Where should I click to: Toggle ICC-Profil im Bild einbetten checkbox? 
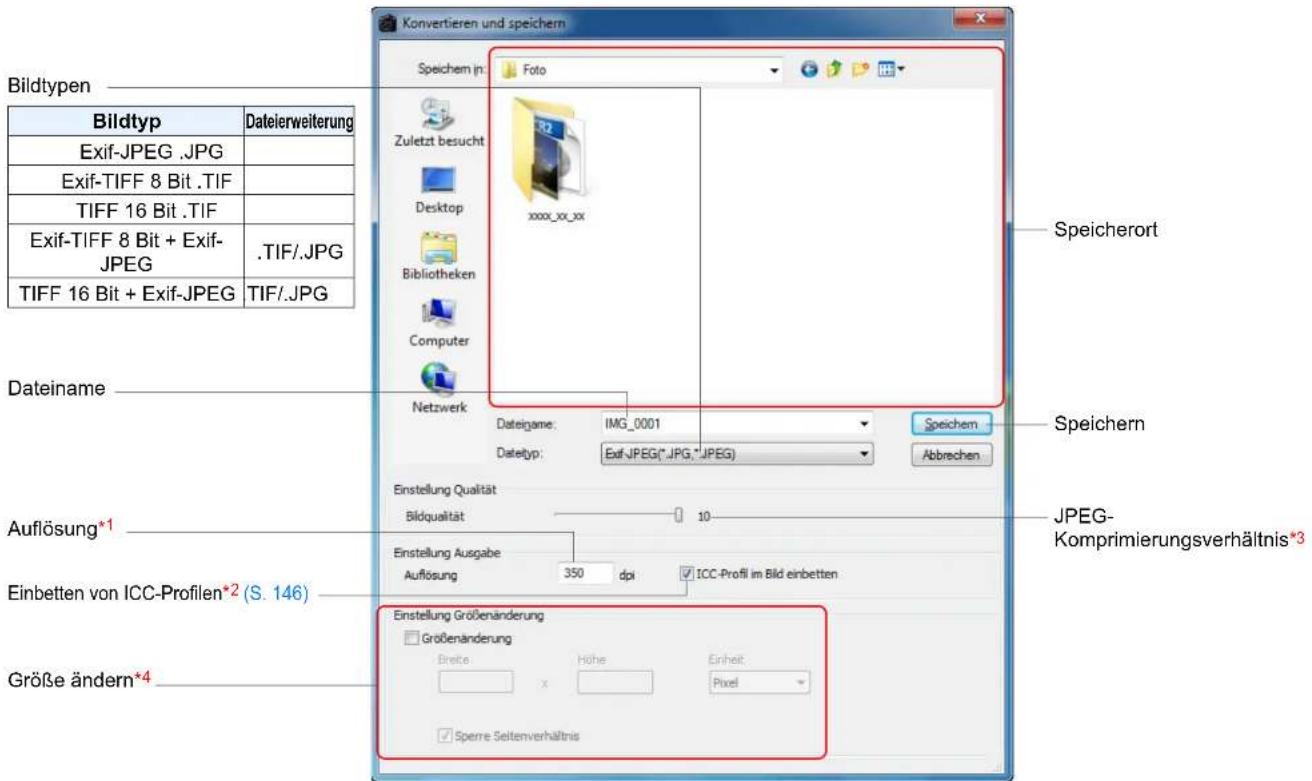686,574
